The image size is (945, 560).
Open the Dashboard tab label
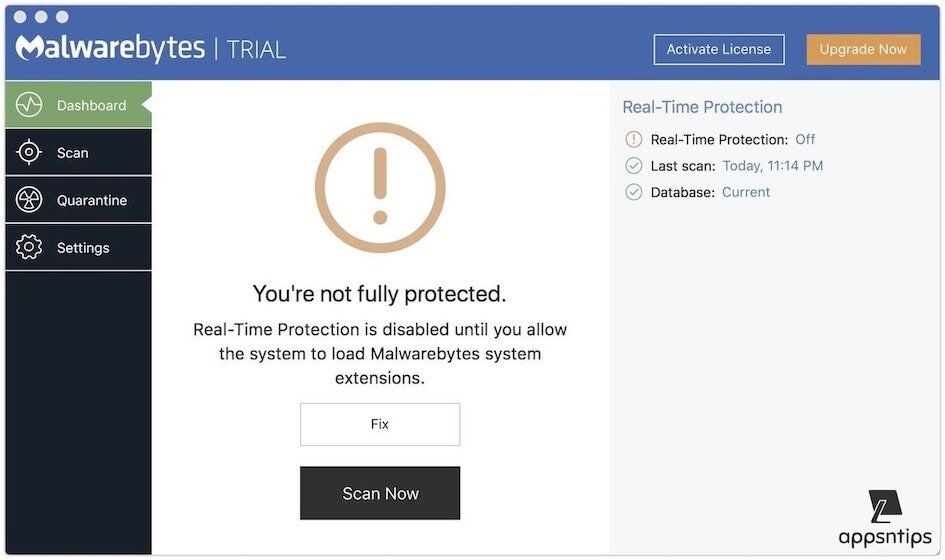click(91, 105)
